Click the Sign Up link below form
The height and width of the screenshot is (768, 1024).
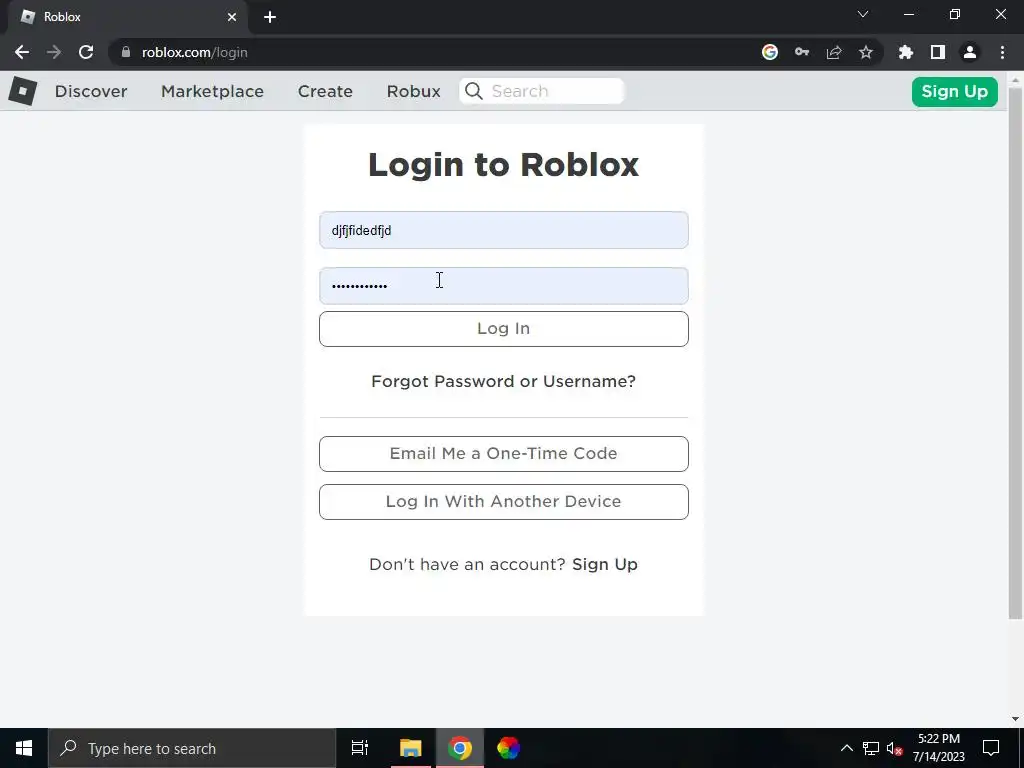click(605, 564)
